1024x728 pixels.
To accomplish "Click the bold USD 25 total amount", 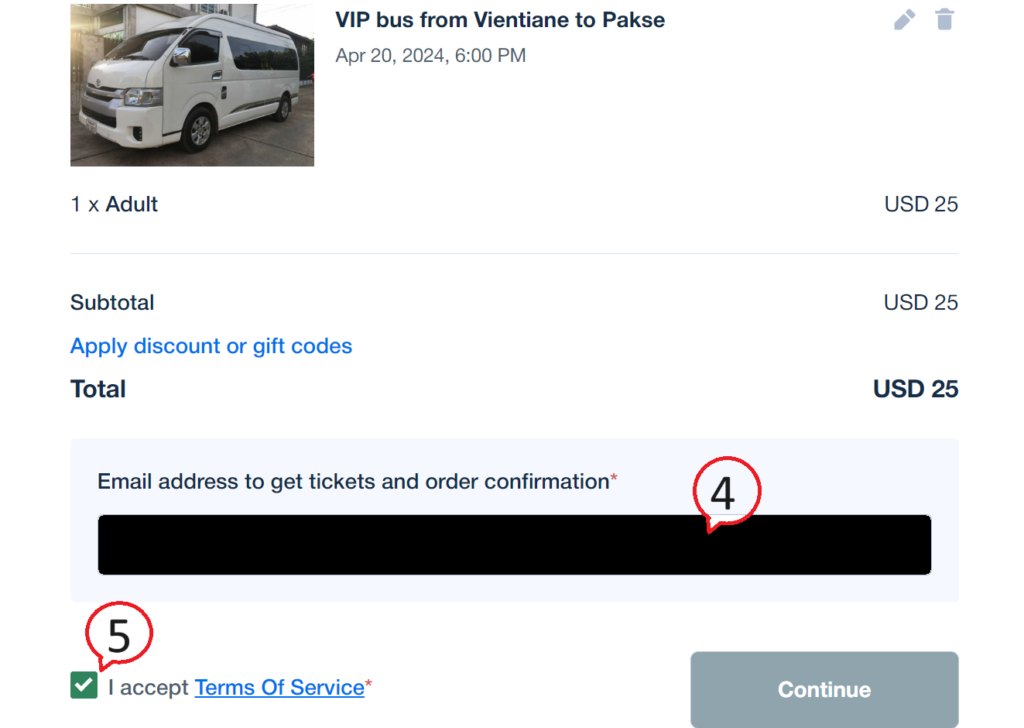I will tap(916, 389).
